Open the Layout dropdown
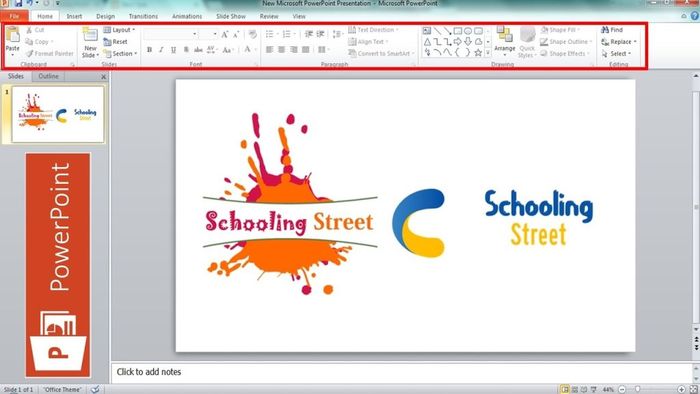The image size is (700, 394). 119,30
